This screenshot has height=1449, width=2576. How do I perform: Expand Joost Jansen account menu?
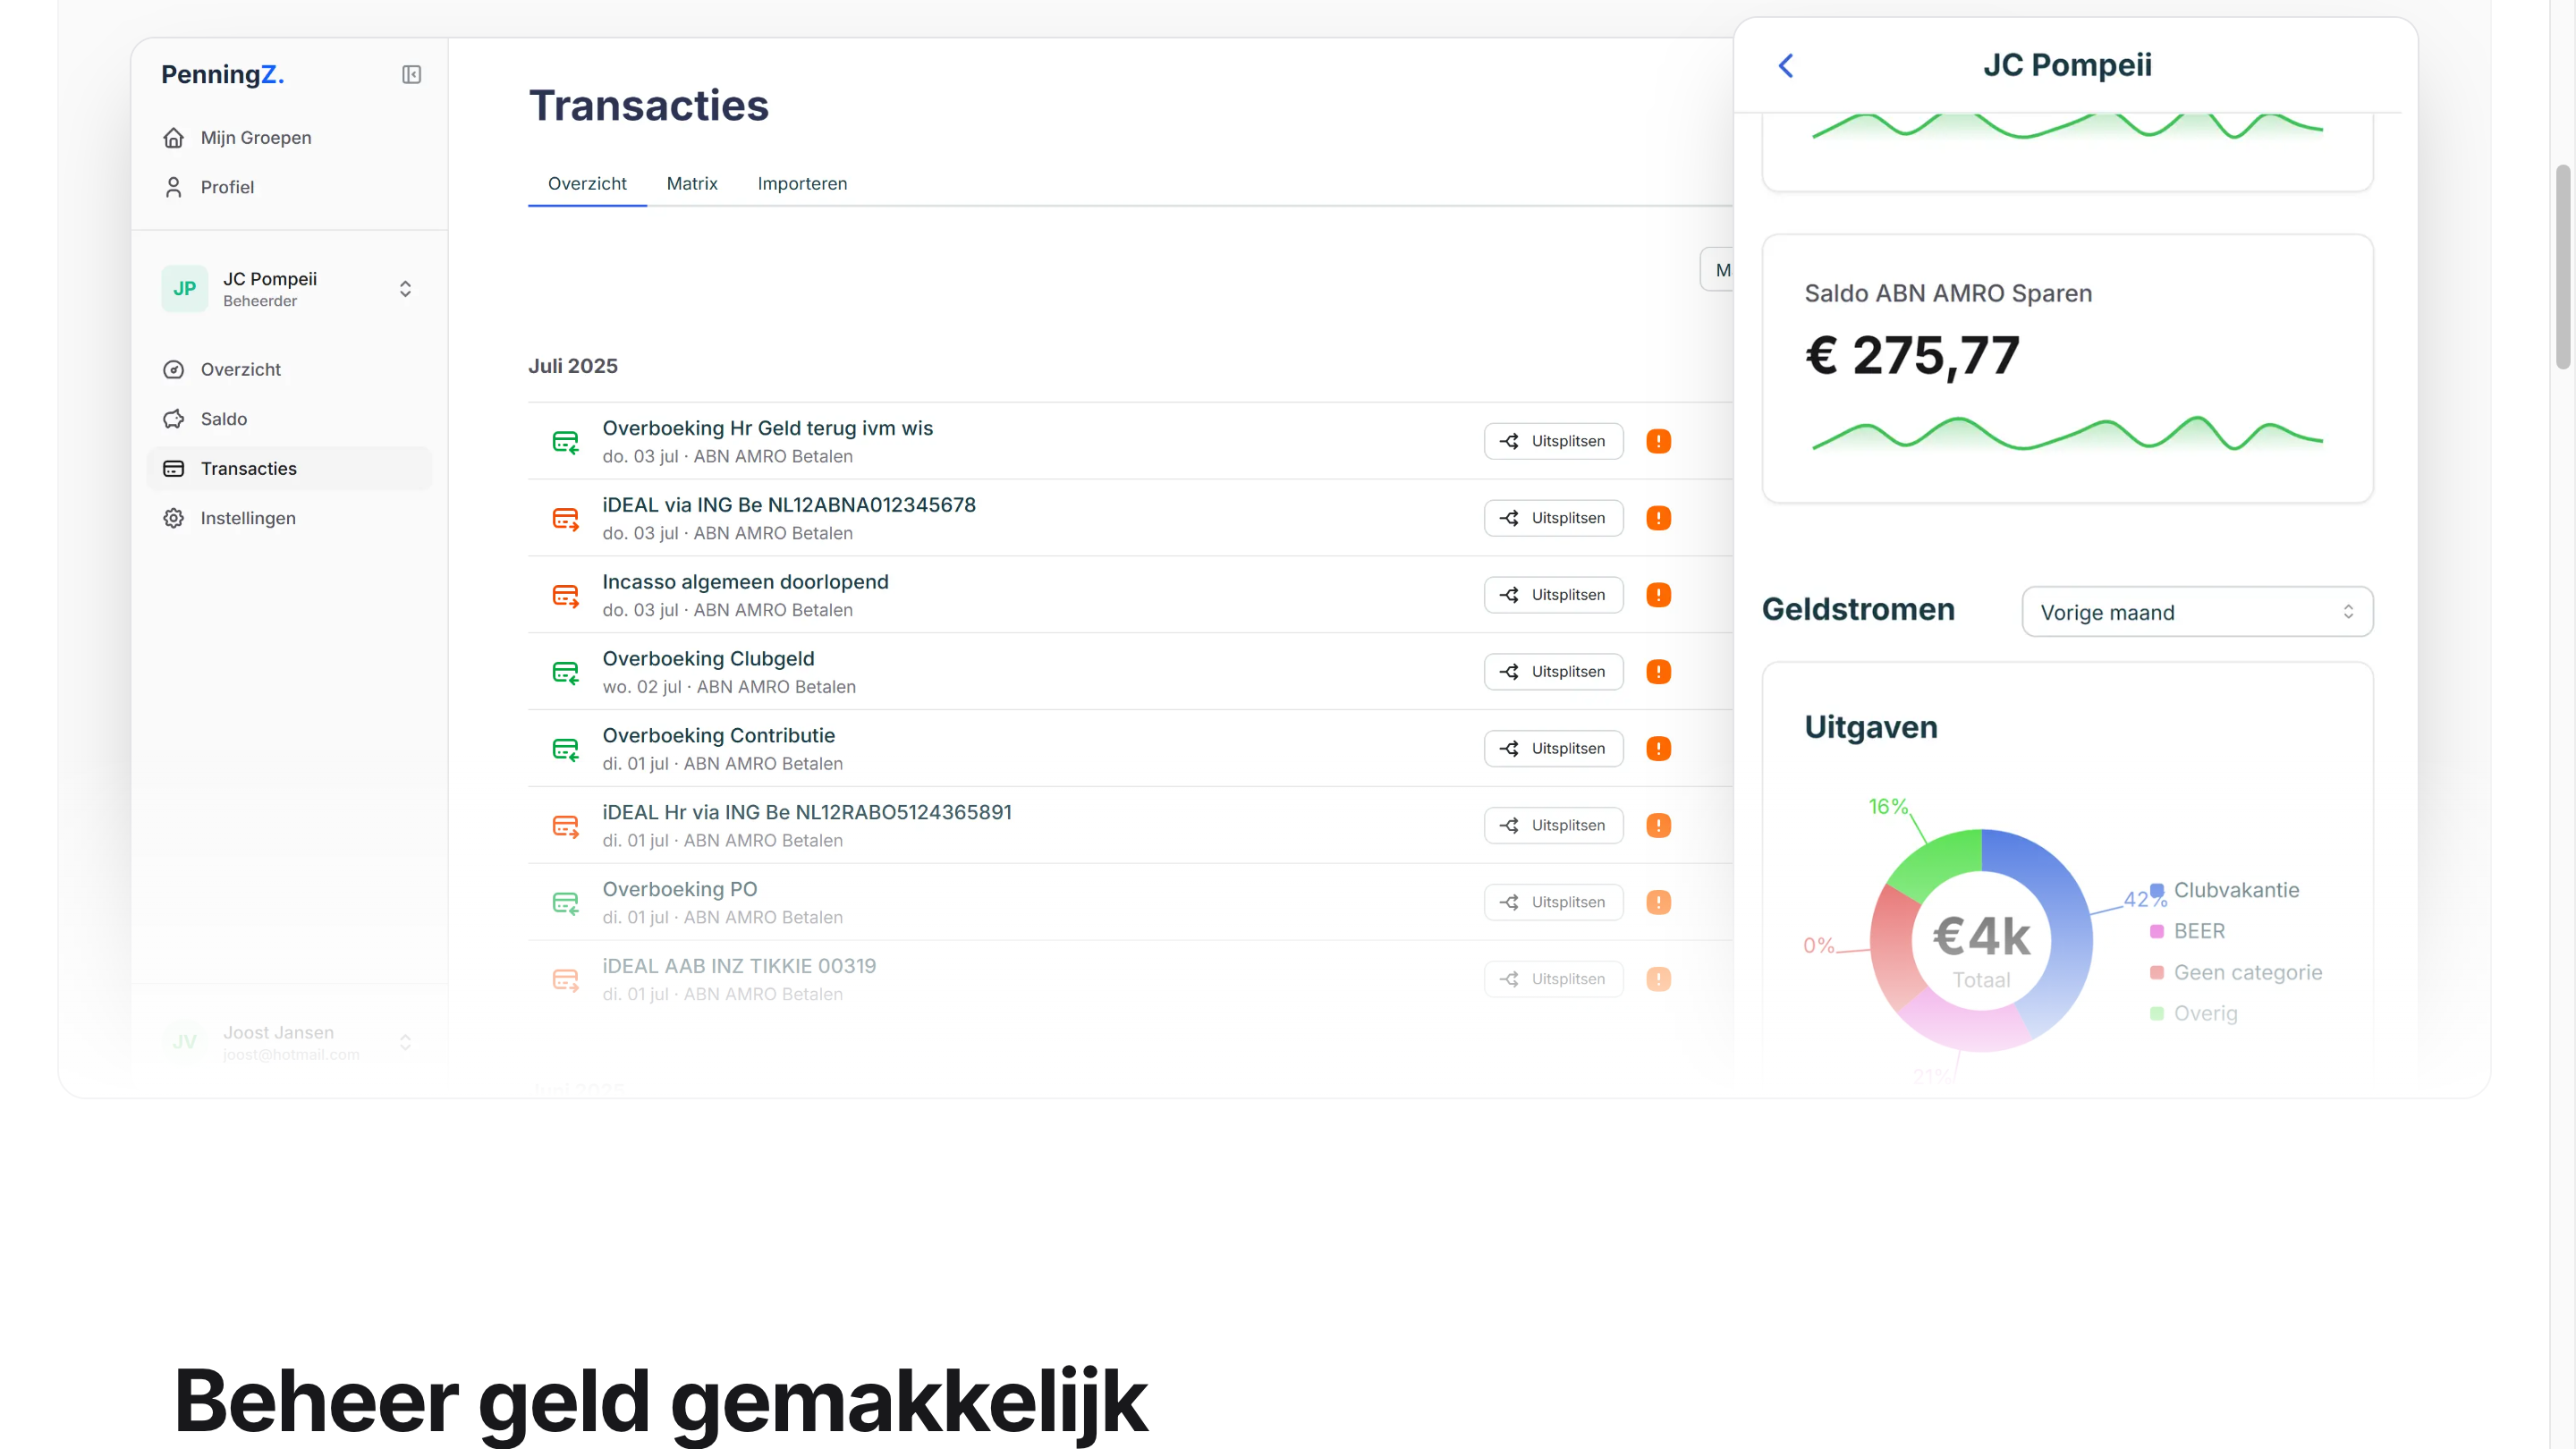click(405, 1042)
